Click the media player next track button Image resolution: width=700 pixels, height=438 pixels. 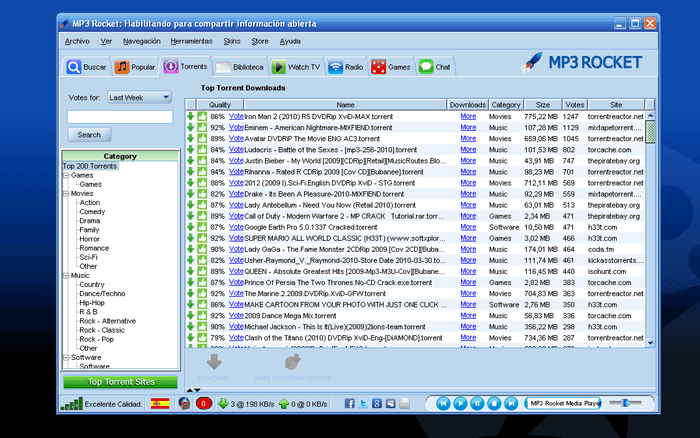511,404
